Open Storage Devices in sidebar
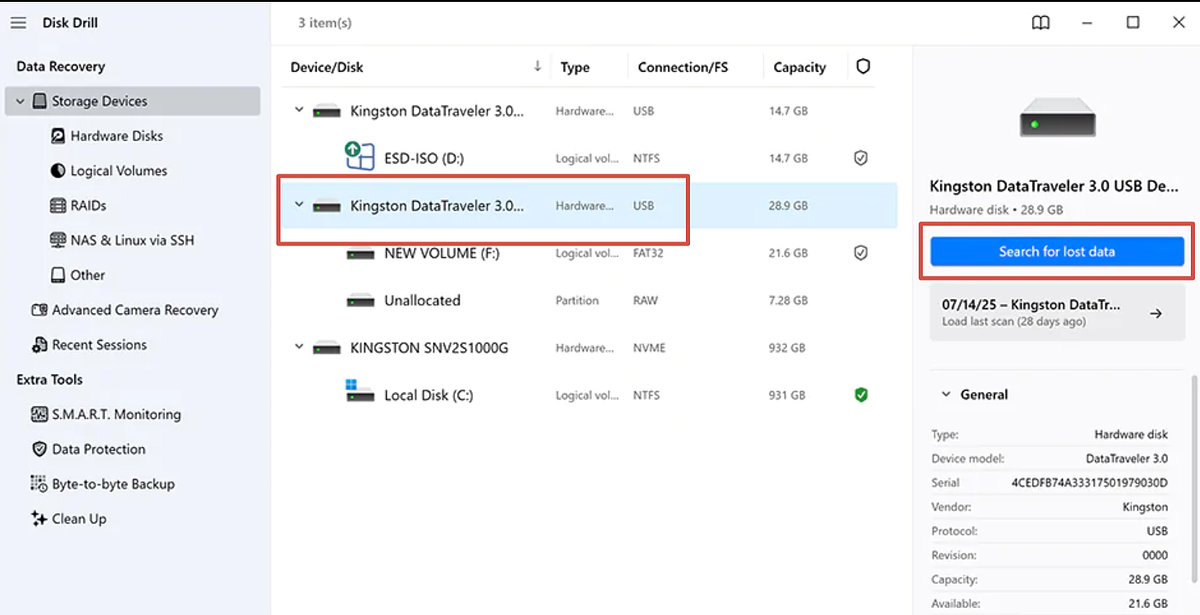The image size is (1200, 615). pos(133,101)
